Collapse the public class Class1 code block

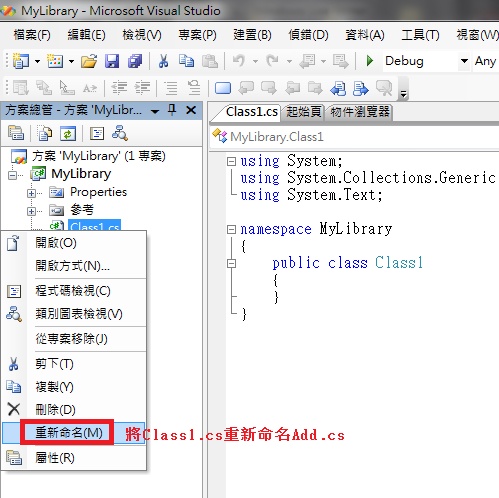[231, 263]
